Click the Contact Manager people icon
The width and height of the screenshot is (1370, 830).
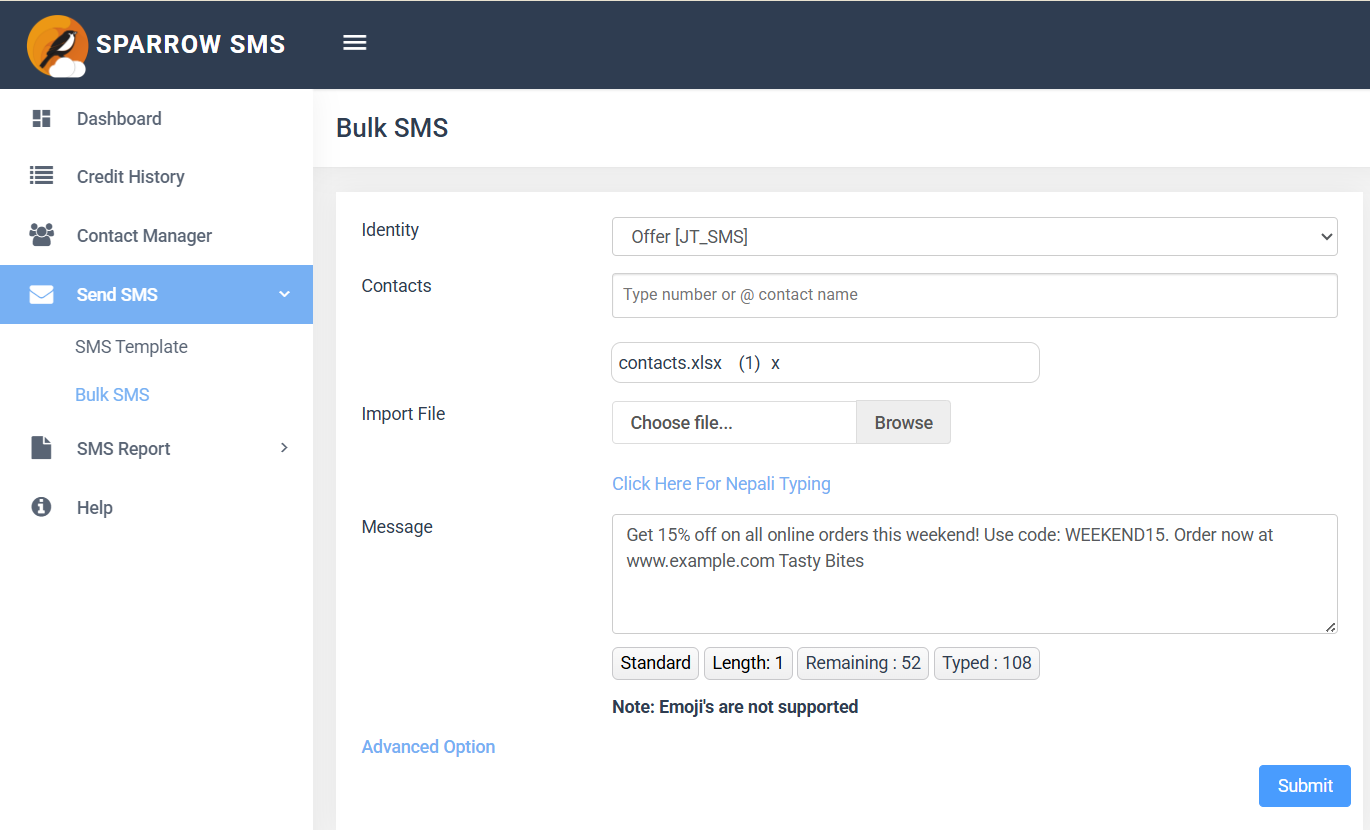click(x=41, y=235)
